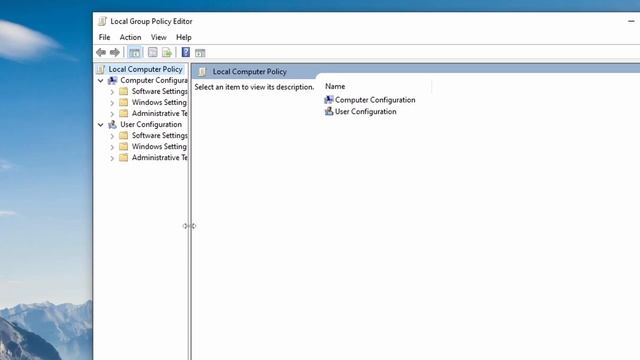Click User Configuration icon in right list
This screenshot has height=360, width=640.
[329, 111]
